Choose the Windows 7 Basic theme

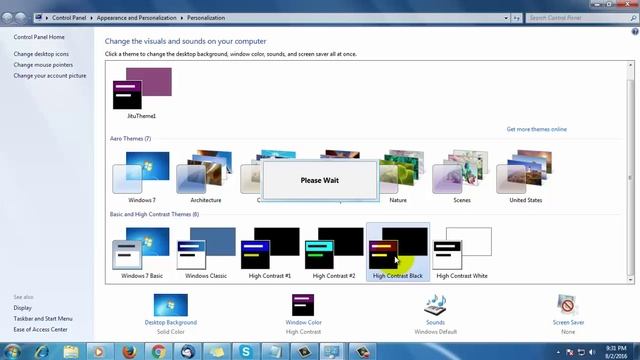(x=142, y=253)
